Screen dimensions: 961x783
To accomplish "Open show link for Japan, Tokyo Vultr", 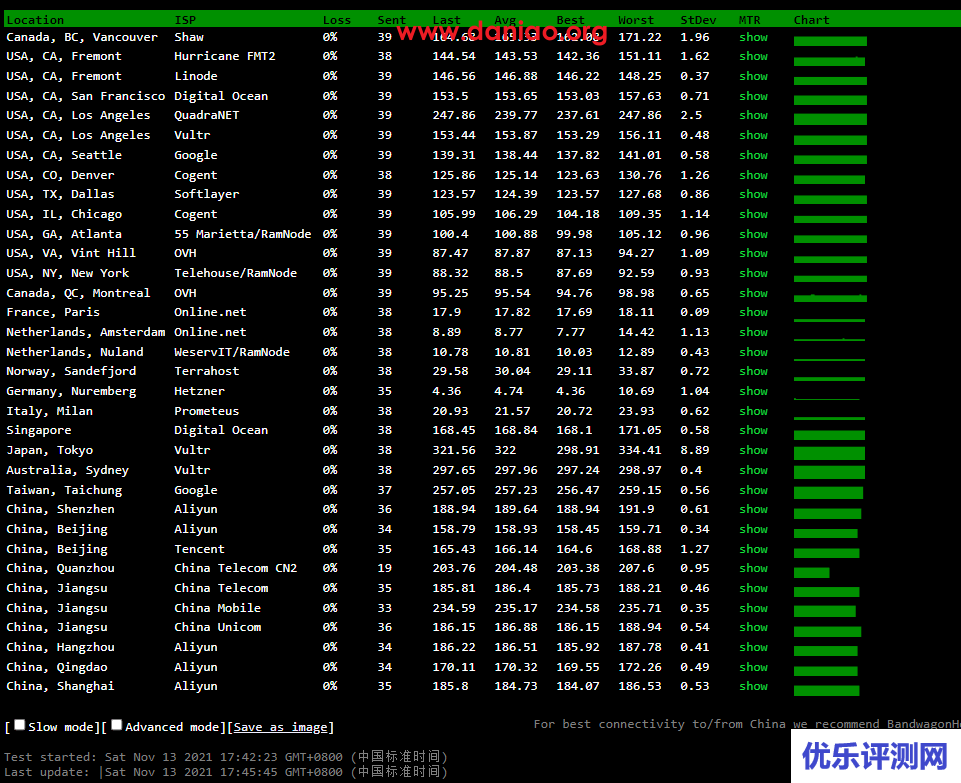I will tap(753, 450).
